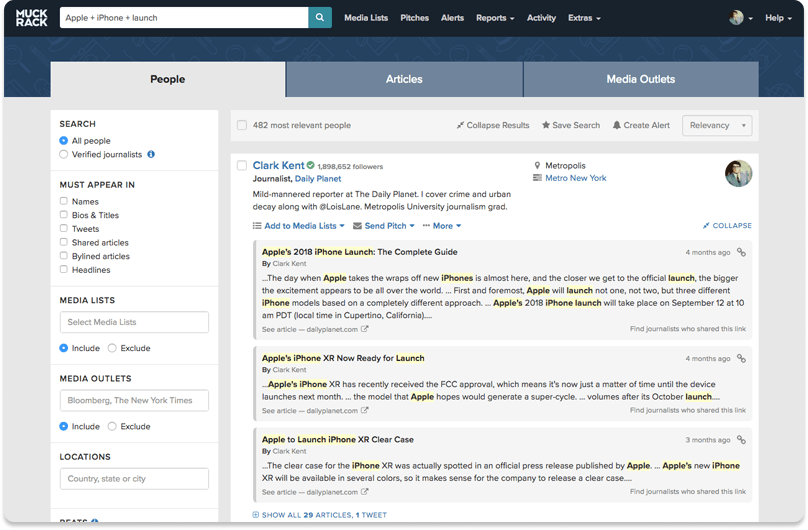Click Clark Kent's profile photo thumbnail

point(738,173)
